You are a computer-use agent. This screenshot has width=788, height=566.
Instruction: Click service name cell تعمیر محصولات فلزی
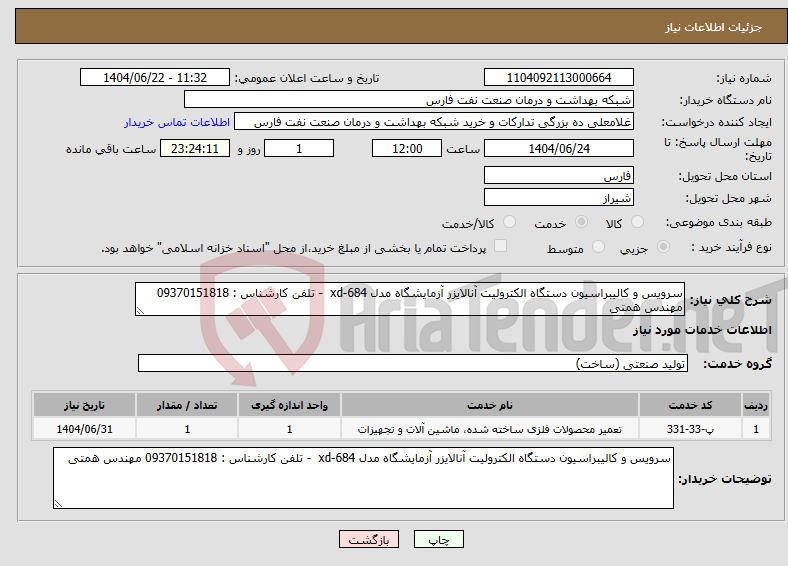pyautogui.click(x=489, y=429)
